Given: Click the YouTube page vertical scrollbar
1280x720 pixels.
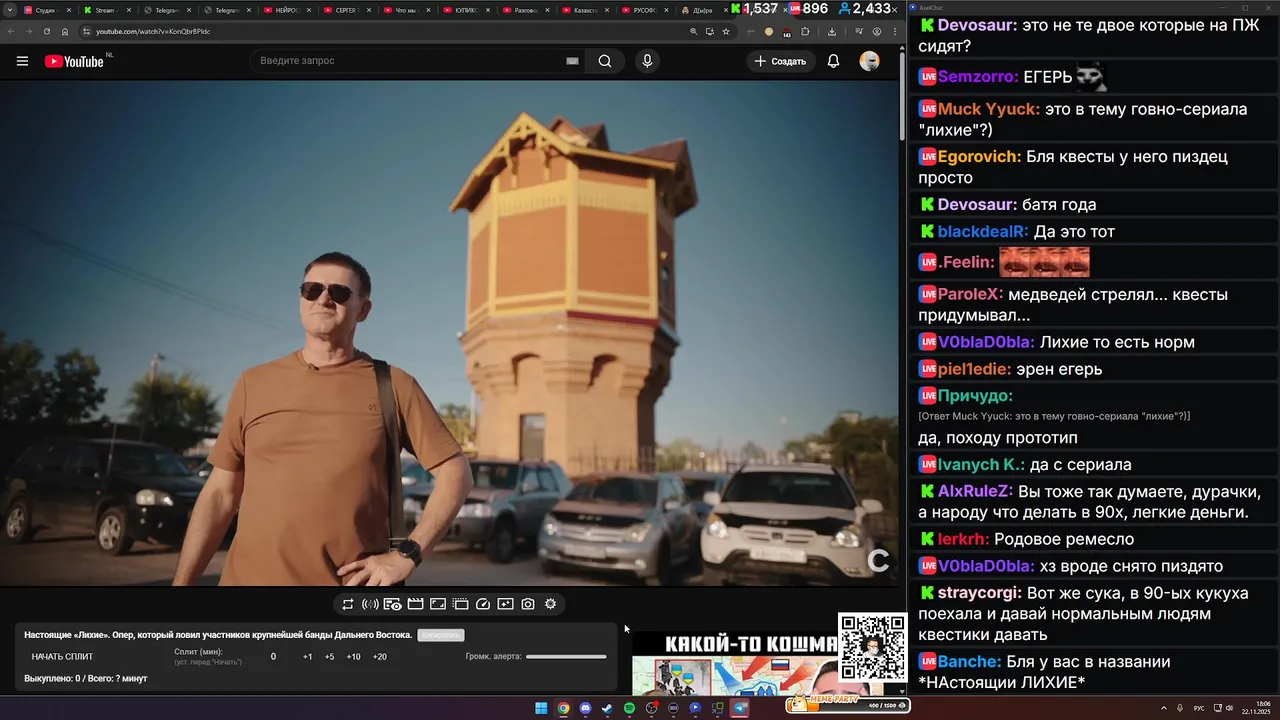Looking at the screenshot, I should click(x=904, y=95).
